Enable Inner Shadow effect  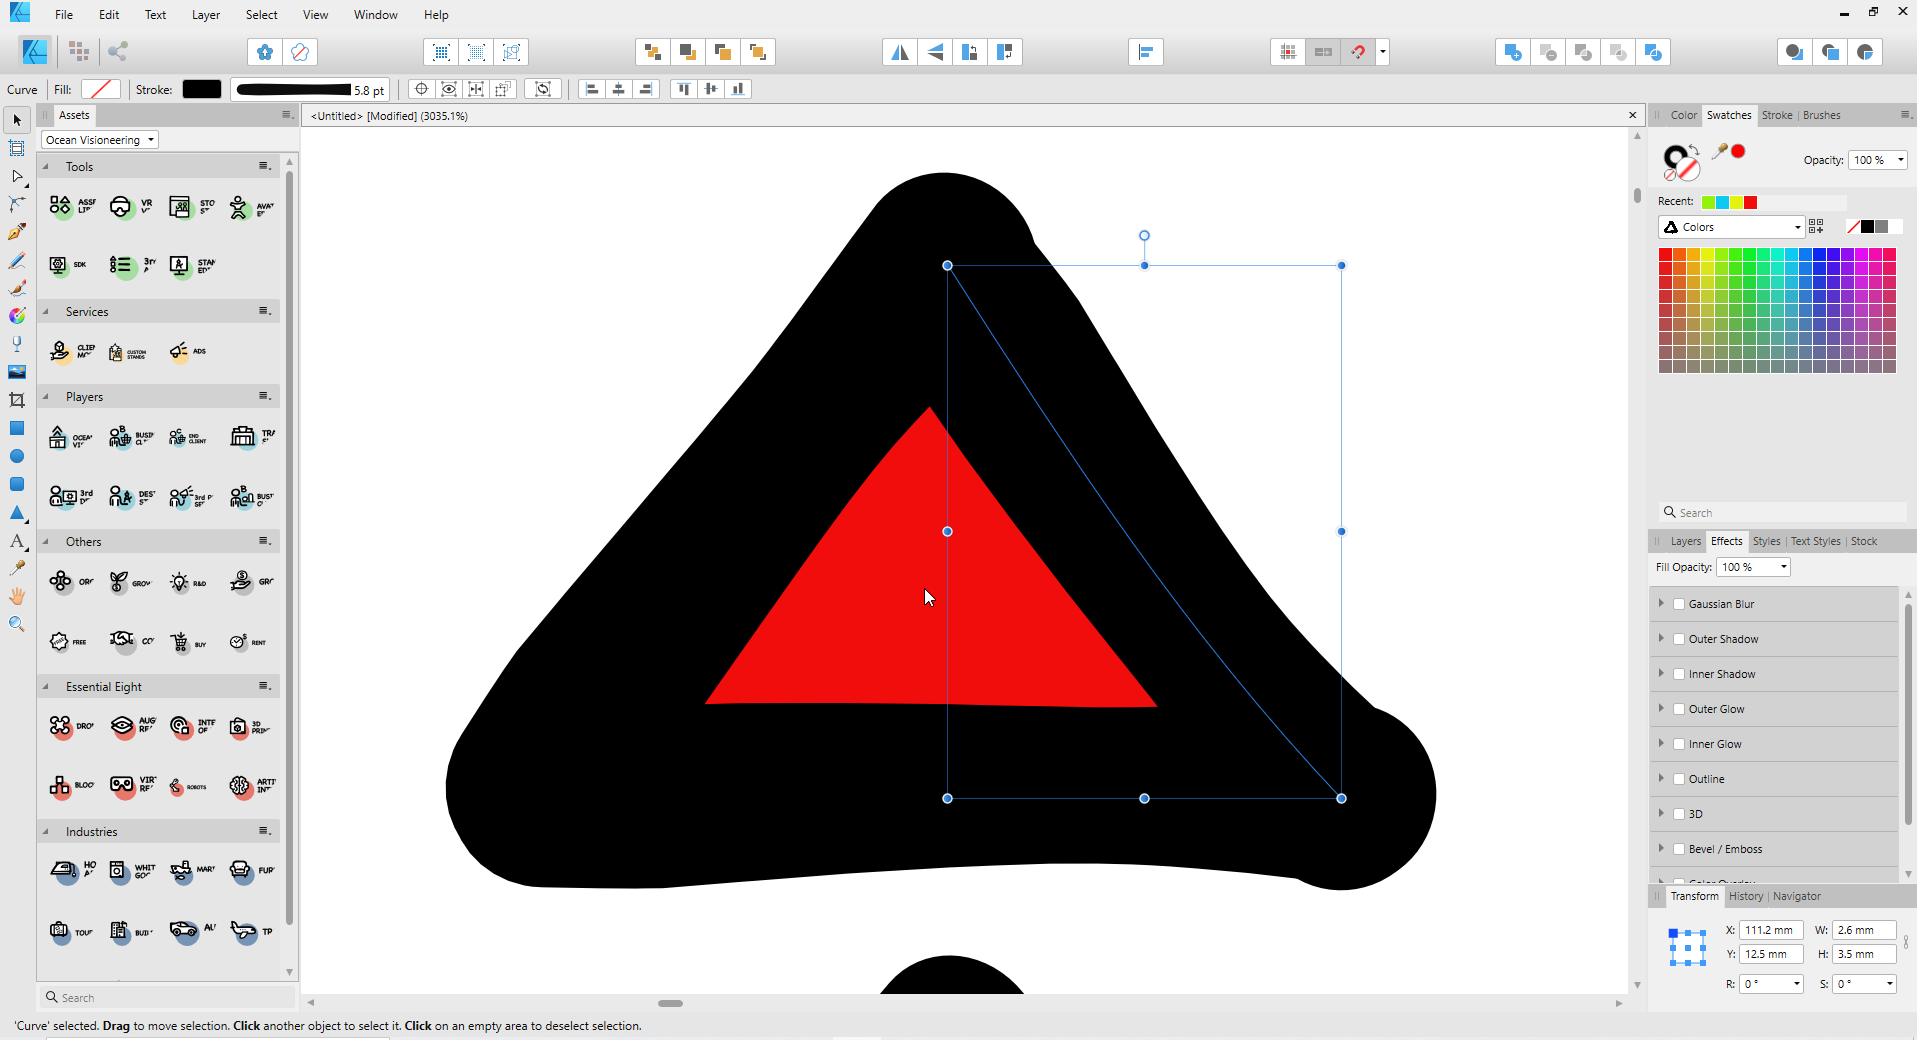click(x=1679, y=674)
